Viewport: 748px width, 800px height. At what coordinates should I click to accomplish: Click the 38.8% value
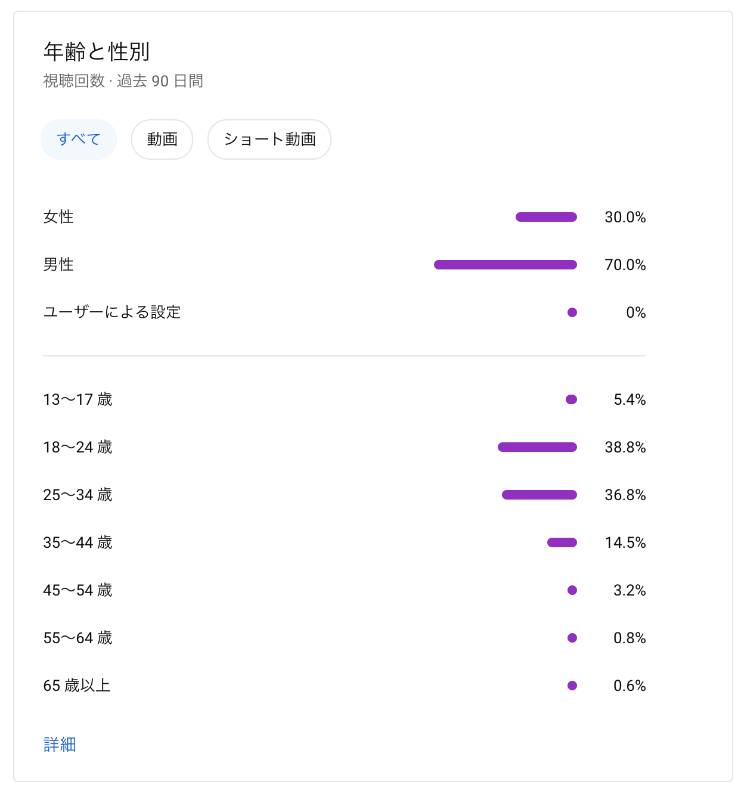tap(625, 447)
